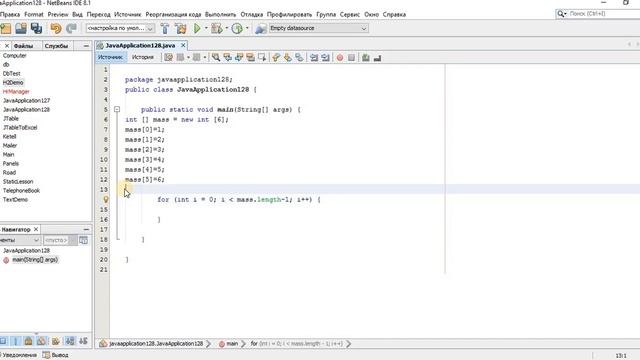Screen dimensions: 640x360
Task: Create a new file via toolbar icon
Action: (x=6, y=28)
